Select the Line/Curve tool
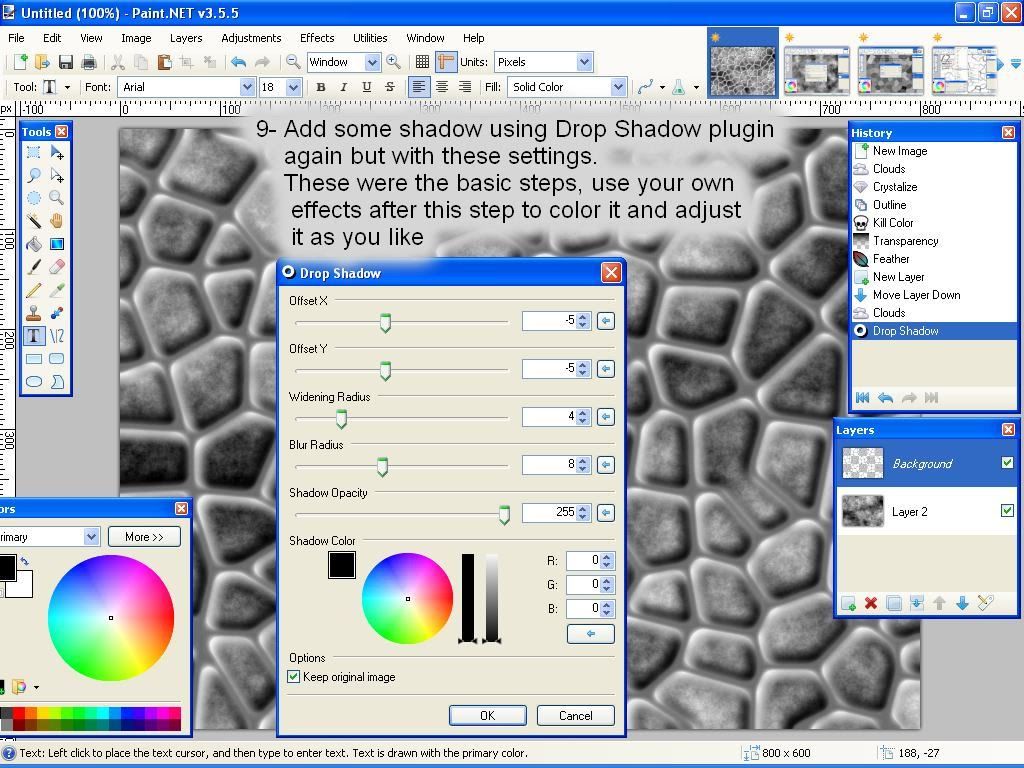This screenshot has height=768, width=1024. coord(57,336)
